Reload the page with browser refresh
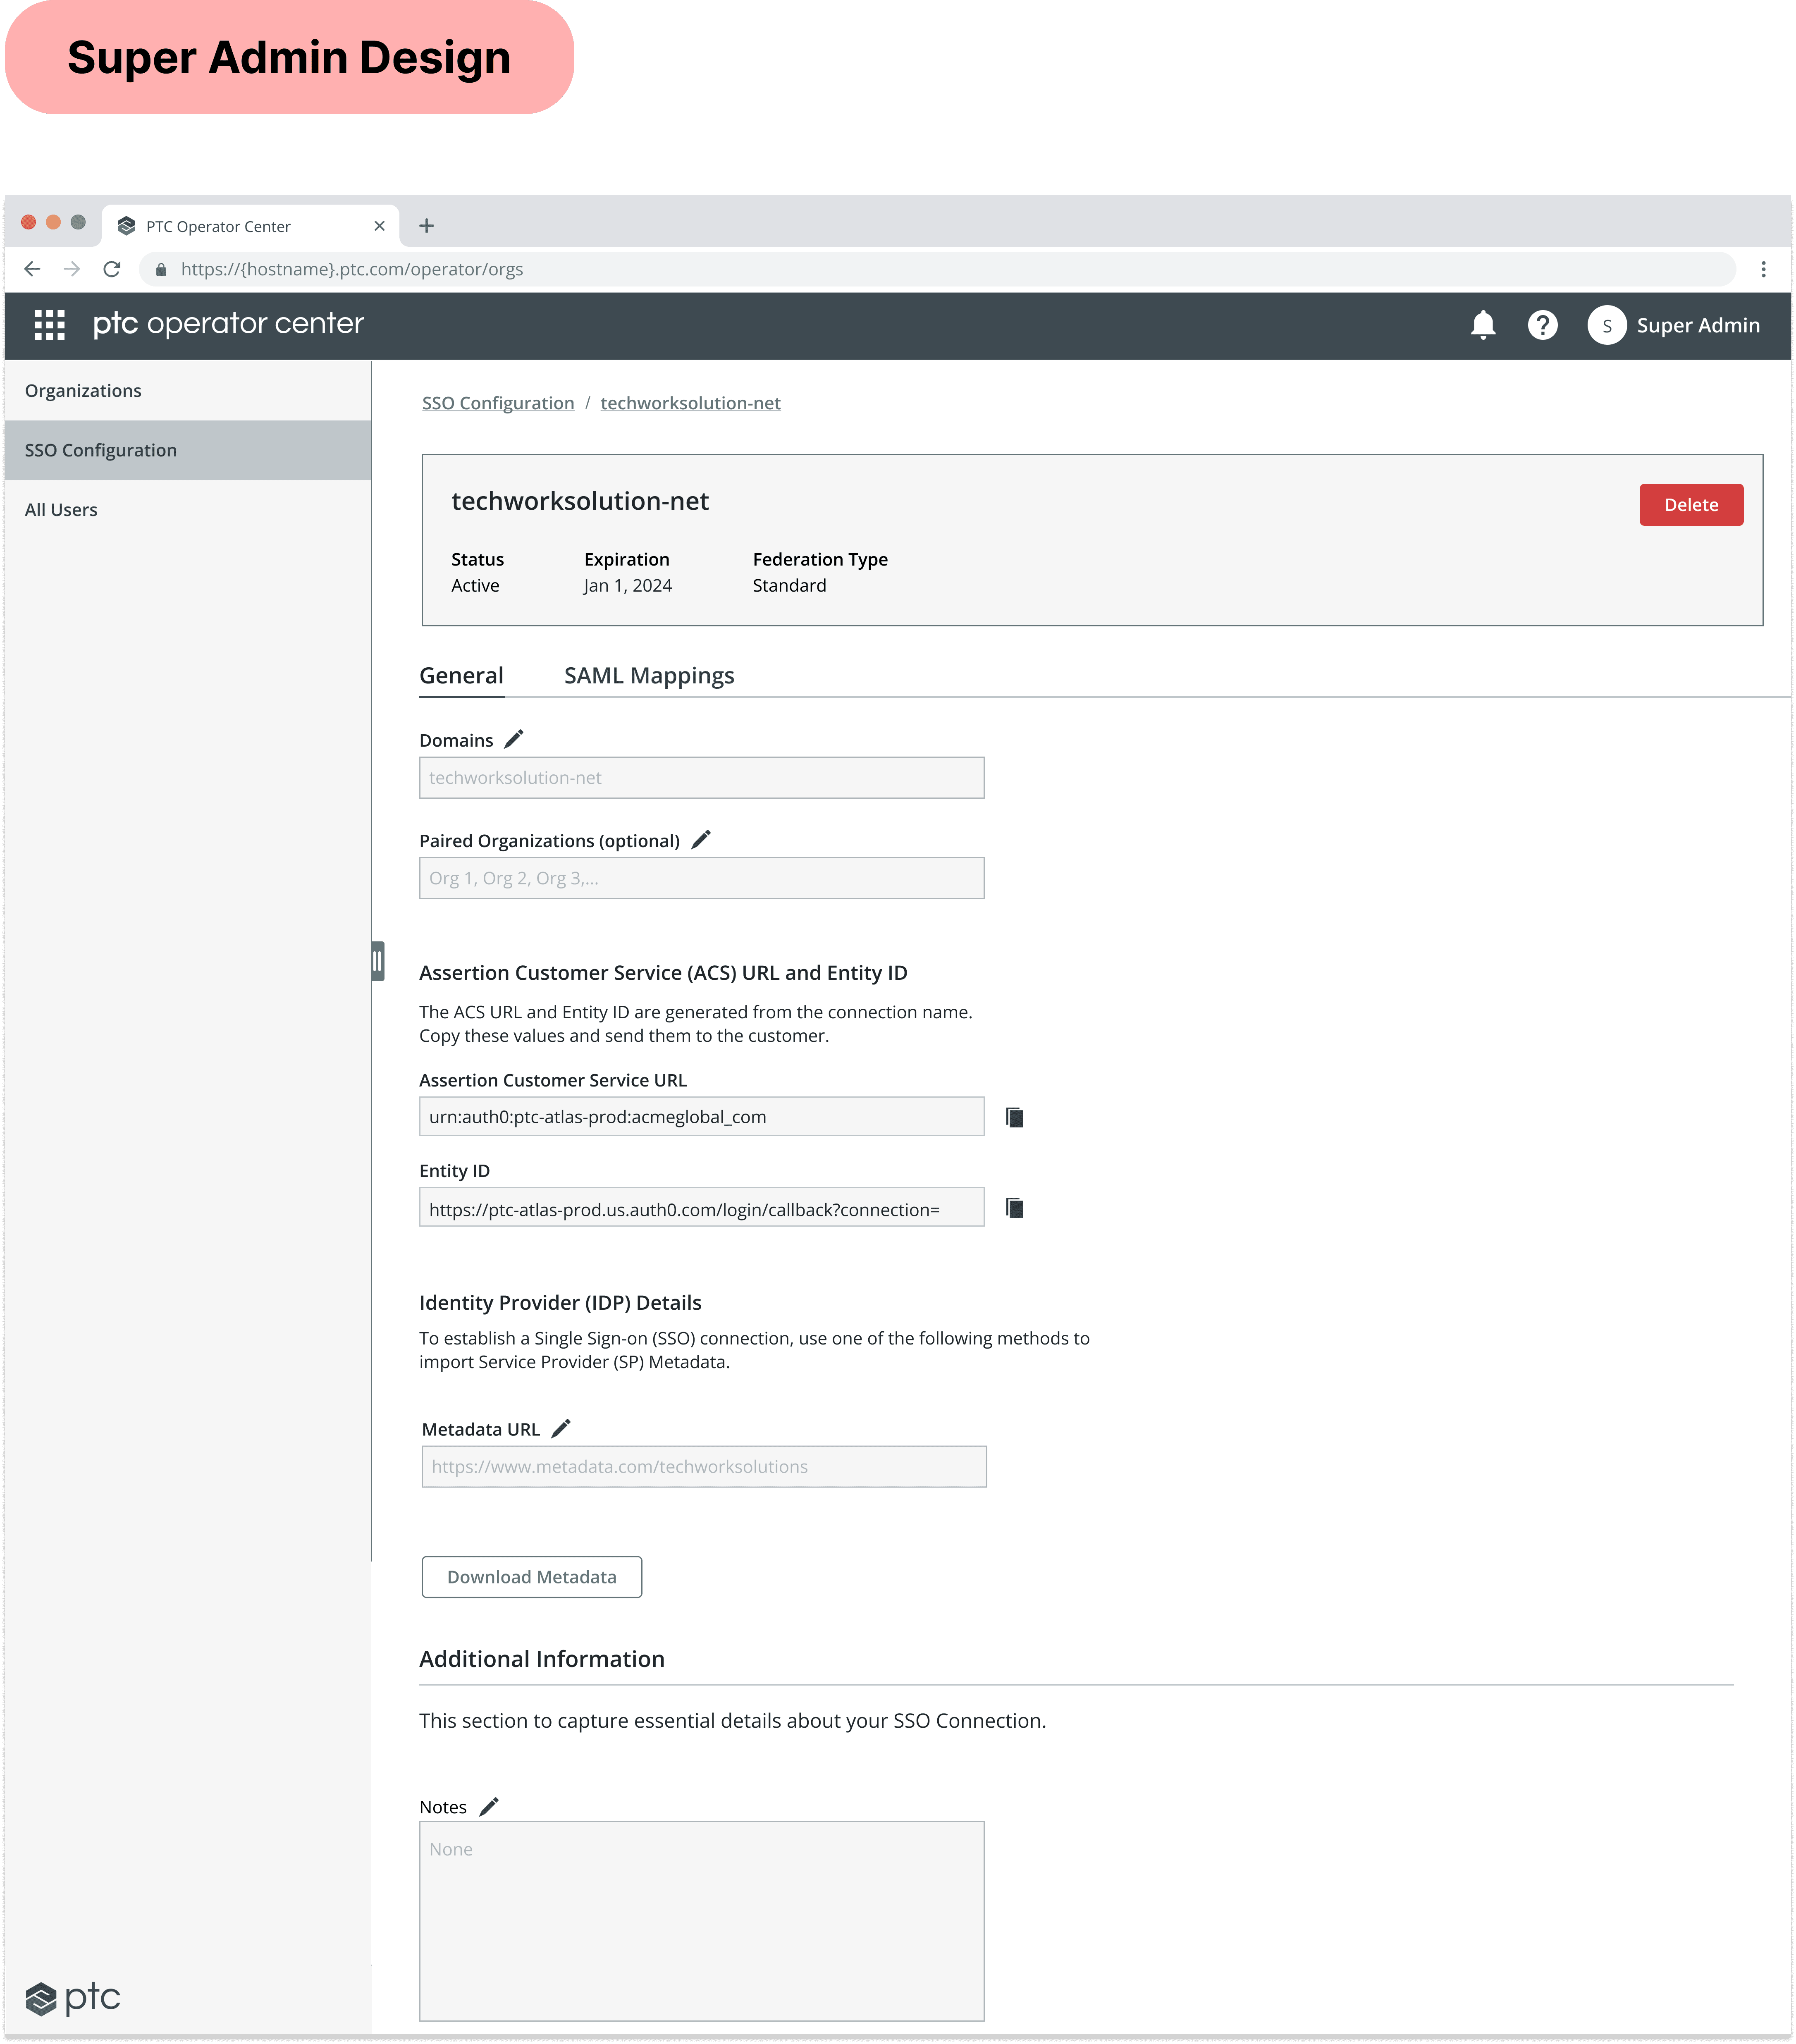1796x2044 pixels. [x=112, y=269]
